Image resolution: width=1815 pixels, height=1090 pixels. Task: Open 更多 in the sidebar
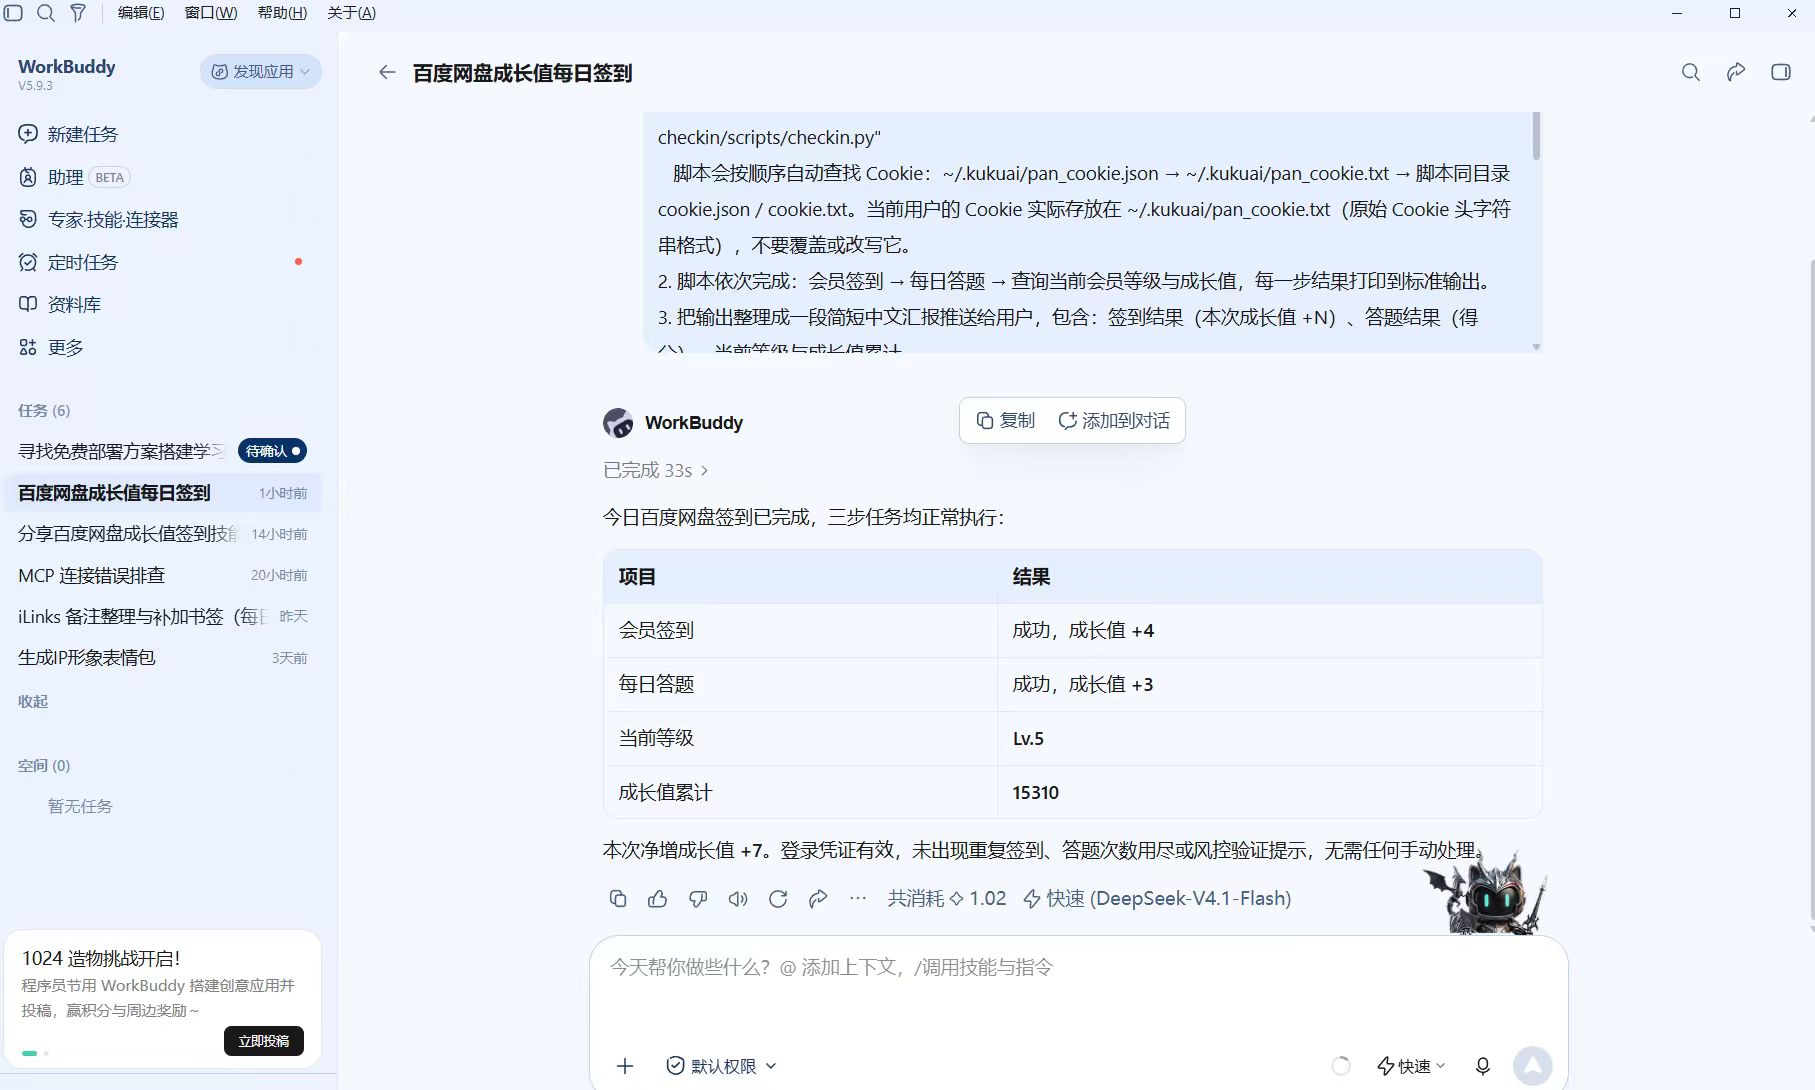(x=51, y=347)
